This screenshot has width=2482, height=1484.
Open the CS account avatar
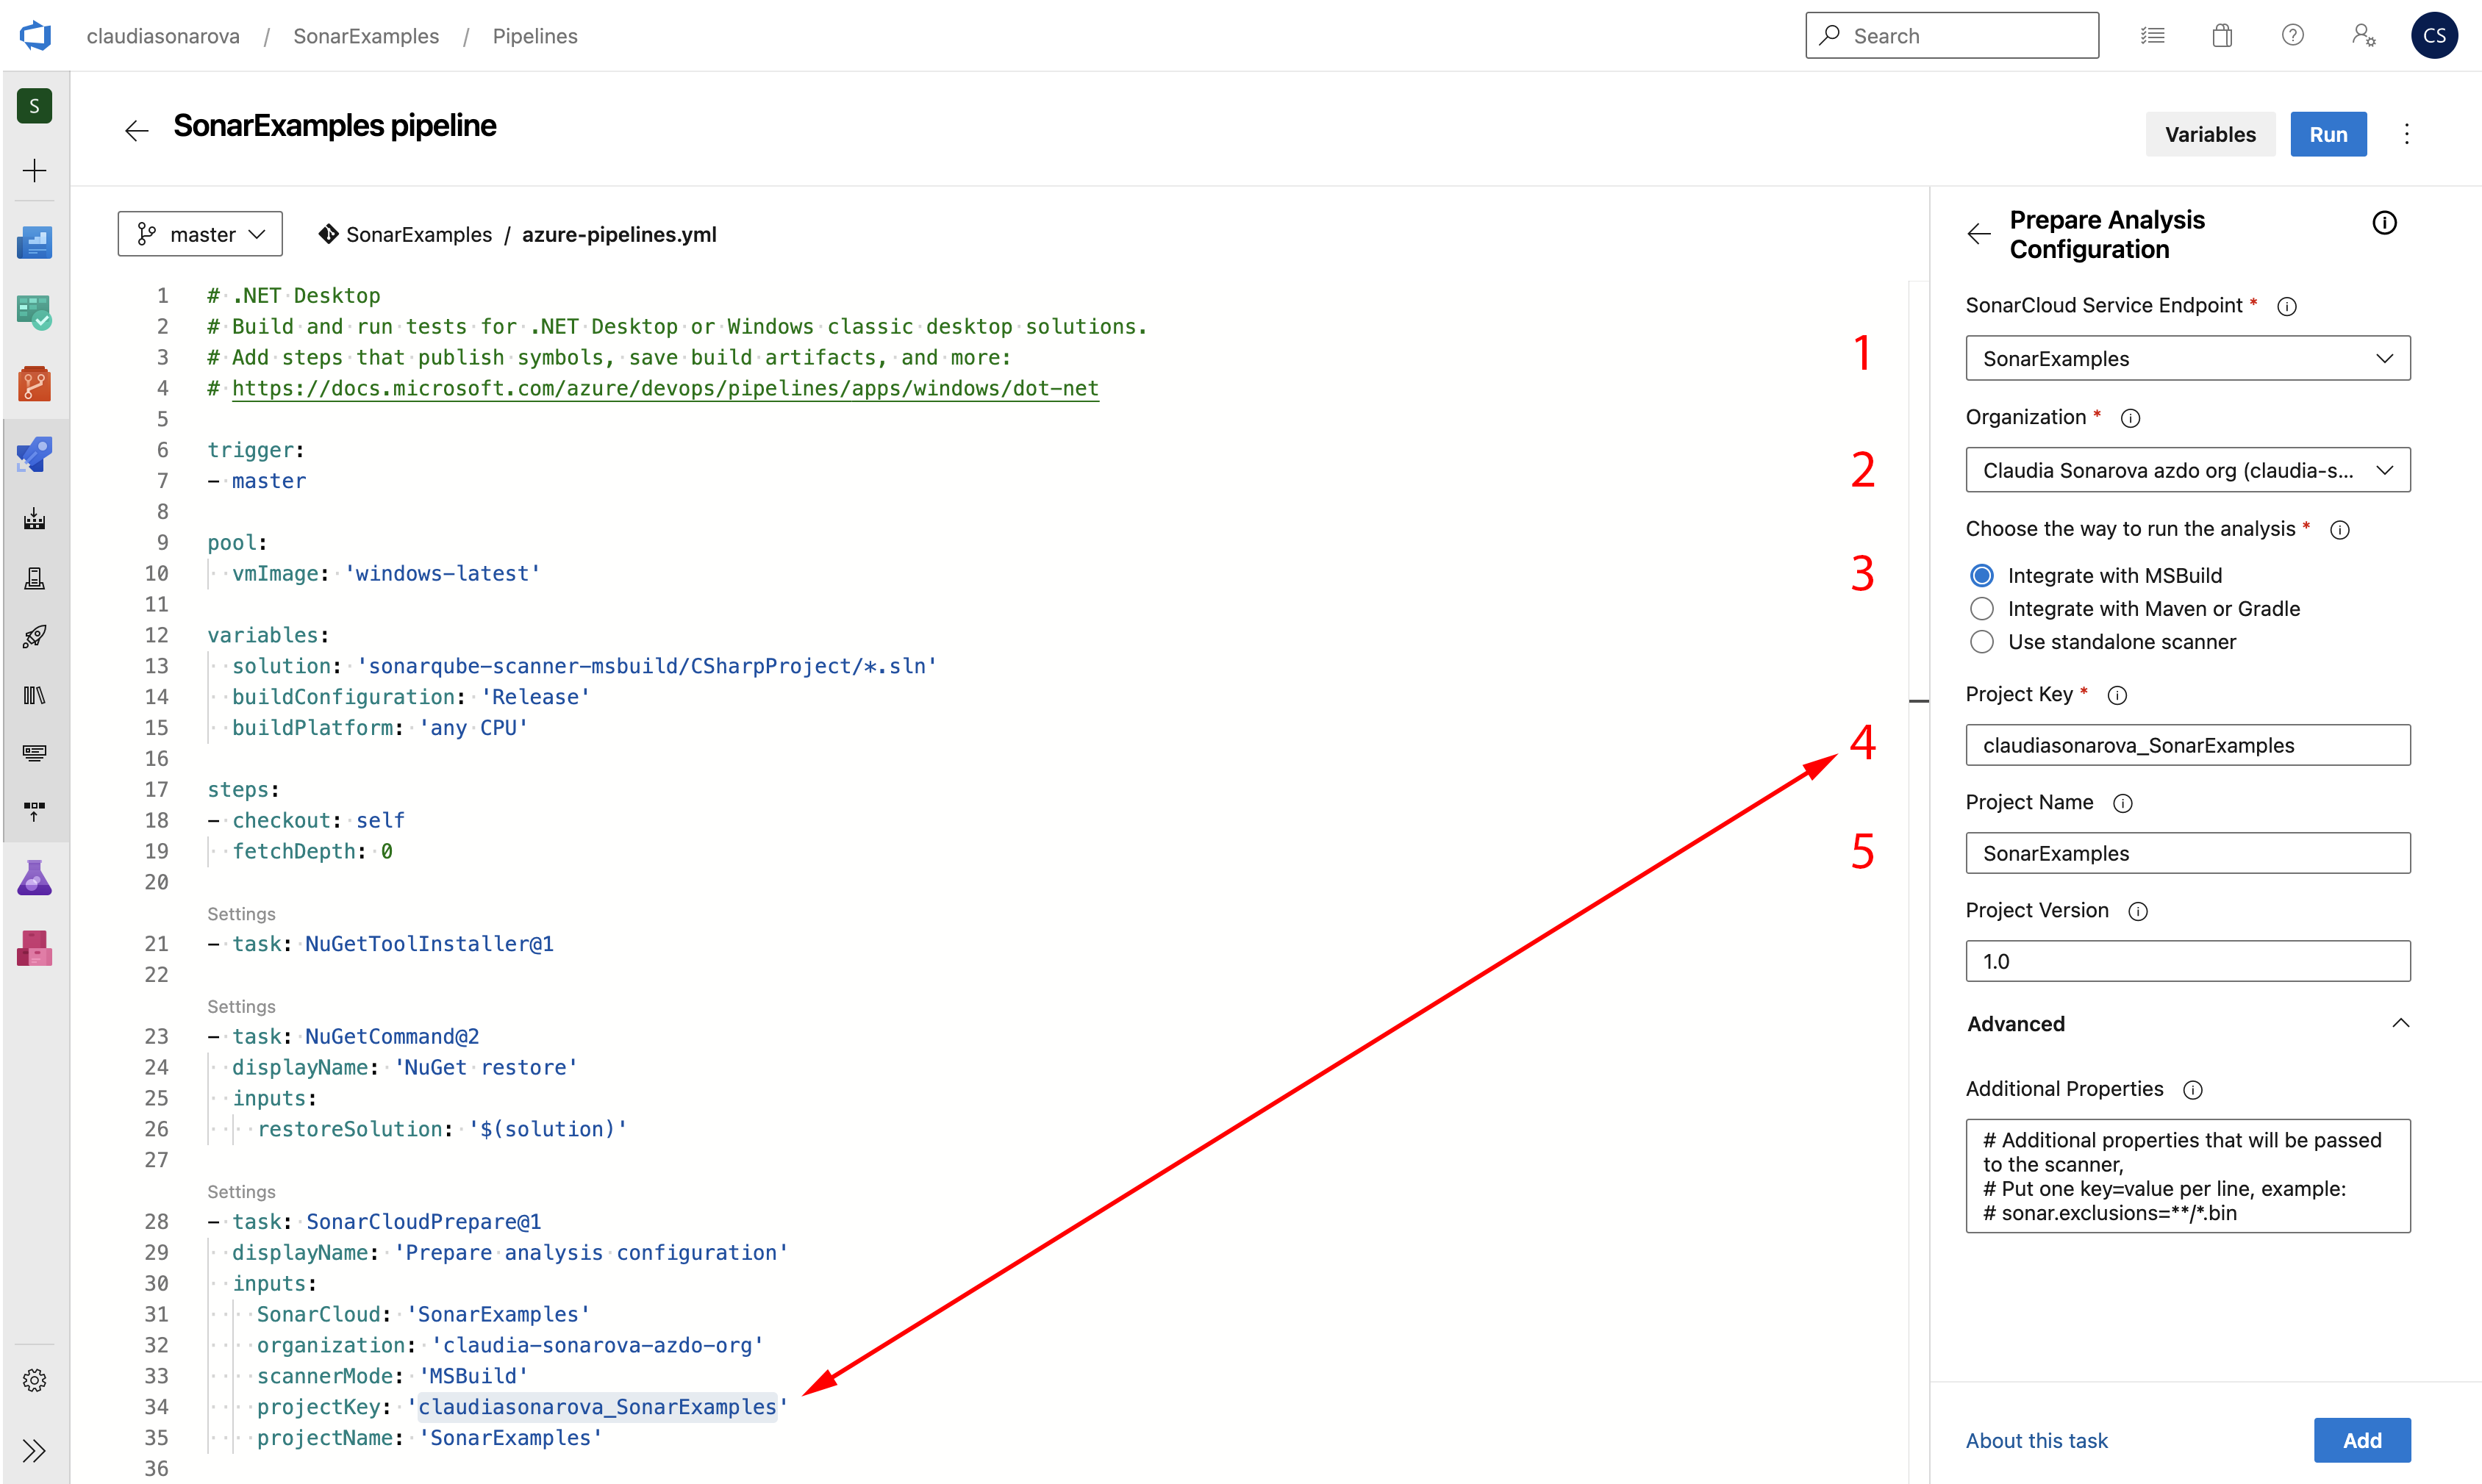2435,36
